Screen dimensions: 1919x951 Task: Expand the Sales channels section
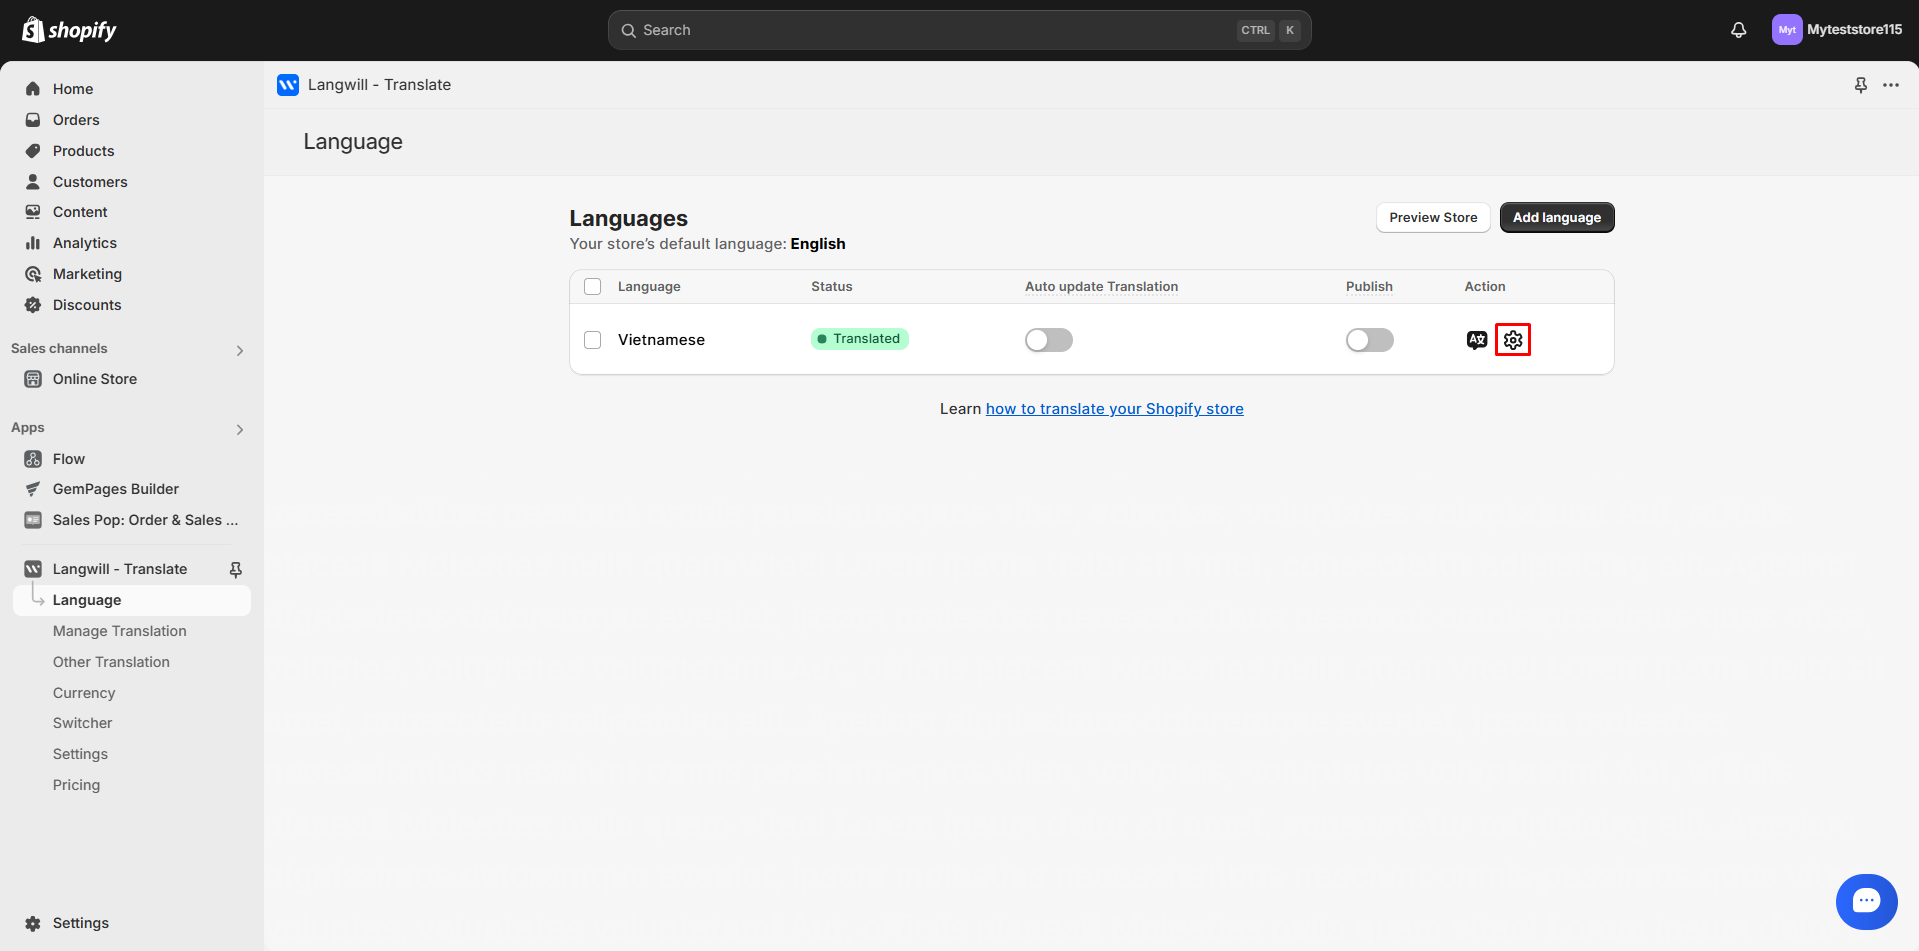coord(239,350)
